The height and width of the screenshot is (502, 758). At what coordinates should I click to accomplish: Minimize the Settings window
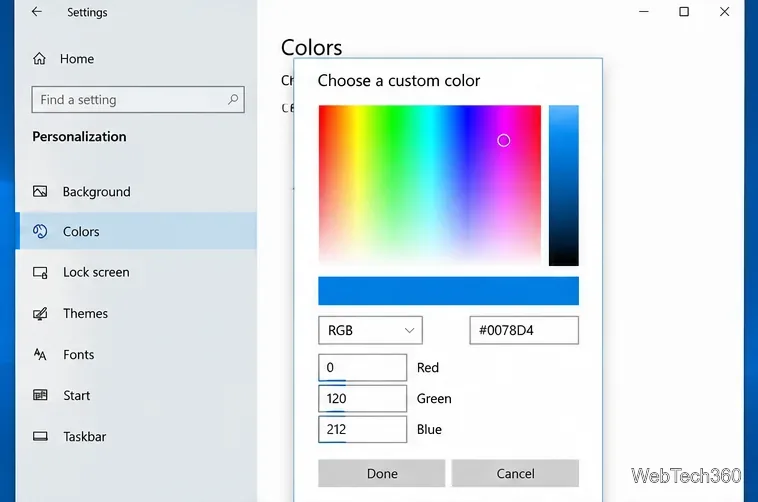click(644, 12)
